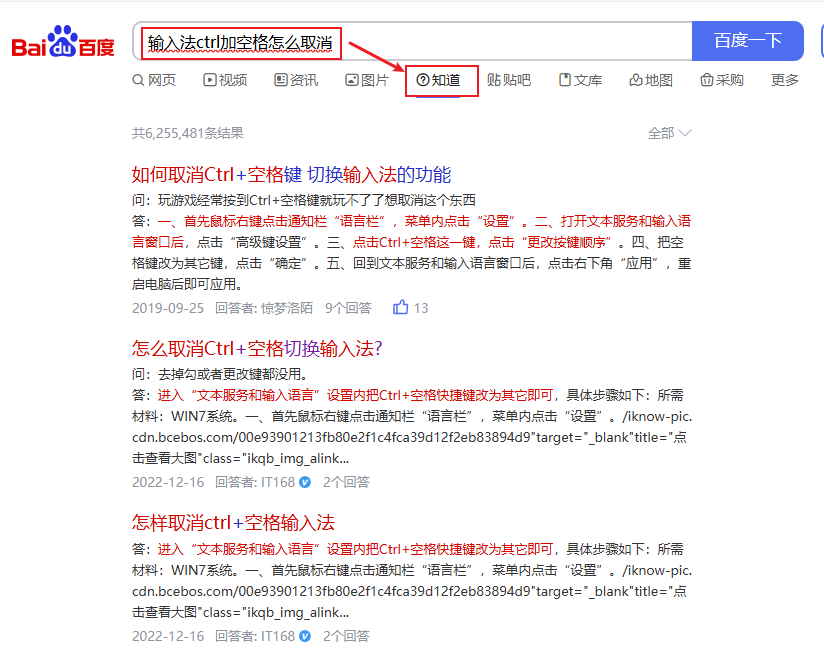Viewport: 824px width, 655px height.
Task: Open result 怎么取消Ctrl+空格切换输入法?
Action: 257,349
